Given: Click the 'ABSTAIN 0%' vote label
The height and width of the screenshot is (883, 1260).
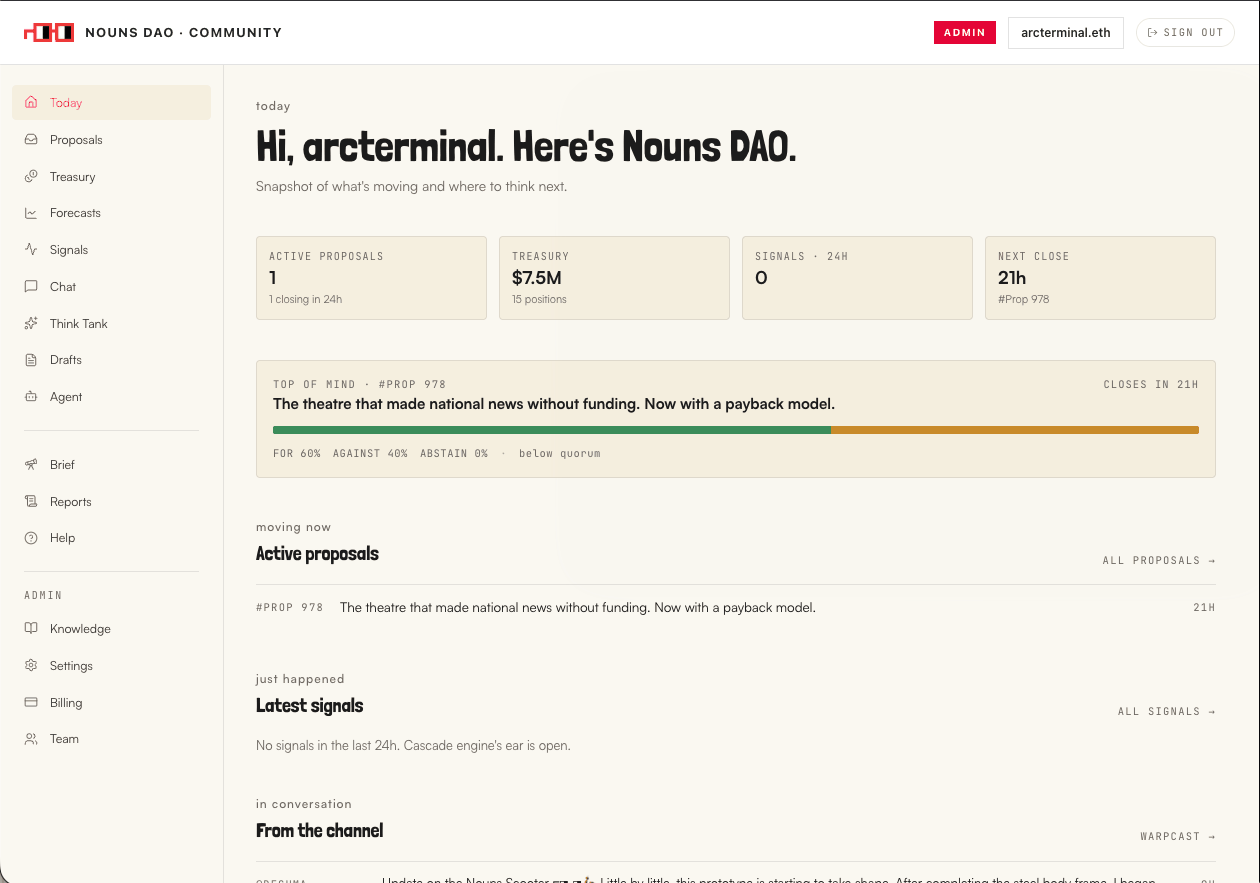Looking at the screenshot, I should [454, 453].
